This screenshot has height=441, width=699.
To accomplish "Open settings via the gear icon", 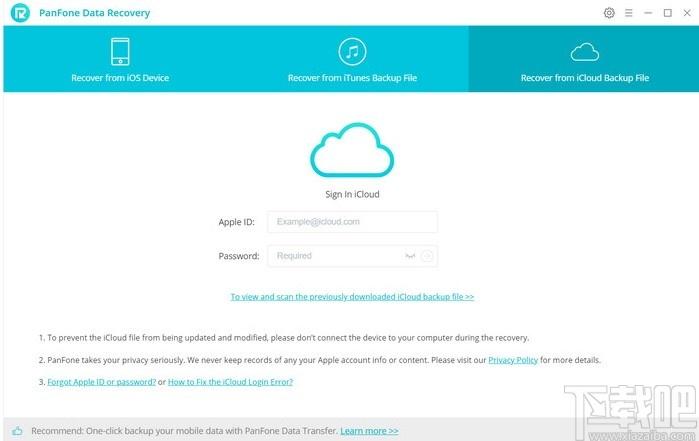I will click(x=609, y=13).
